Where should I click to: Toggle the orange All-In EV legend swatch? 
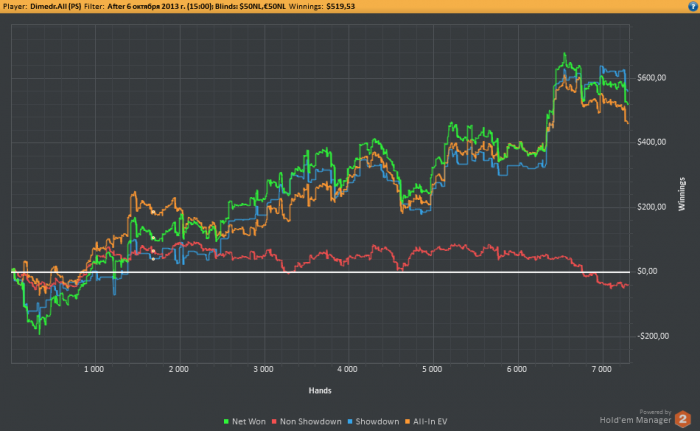pos(407,422)
